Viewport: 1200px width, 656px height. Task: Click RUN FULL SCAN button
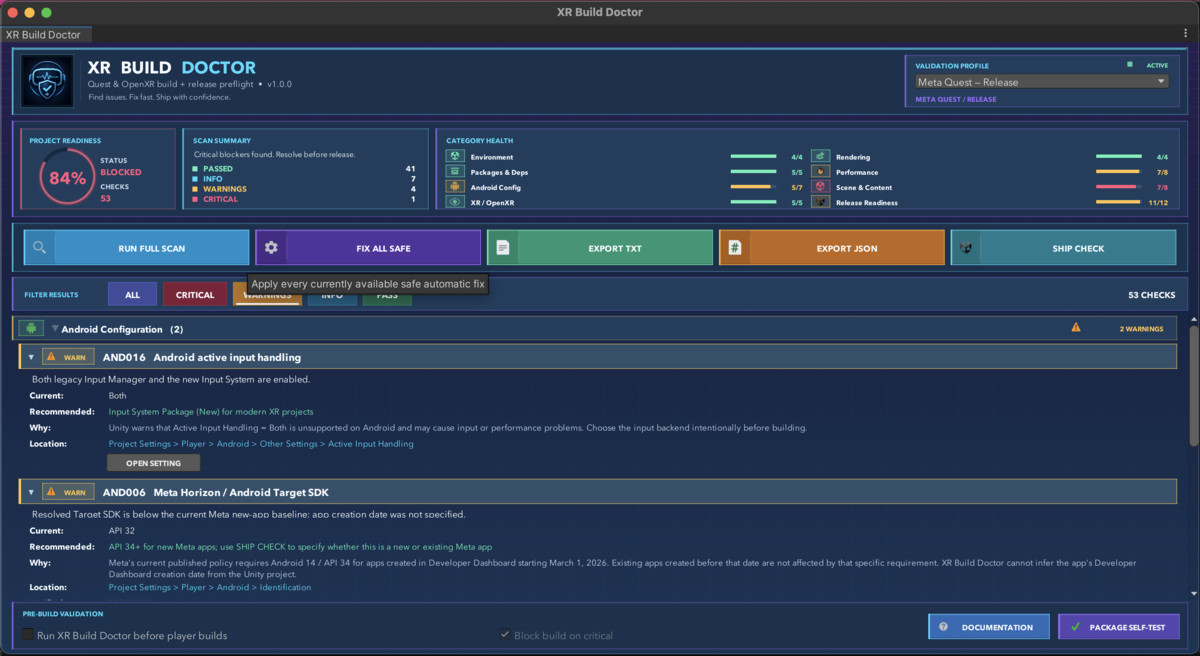point(137,248)
